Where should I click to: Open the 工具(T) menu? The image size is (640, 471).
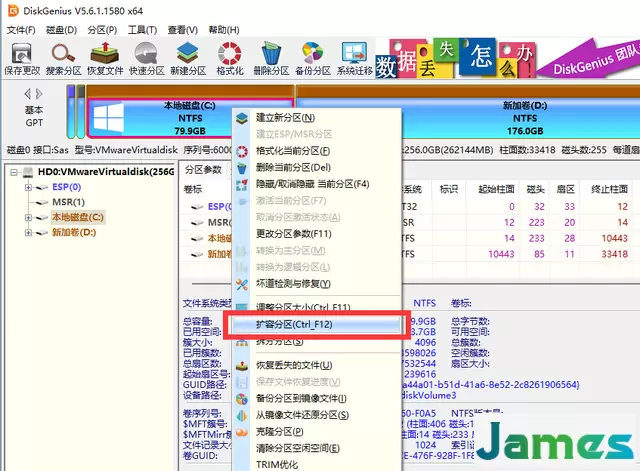click(x=142, y=30)
